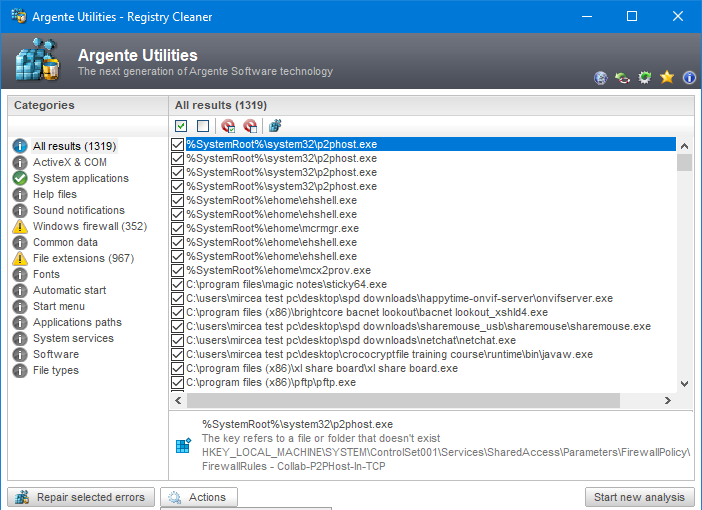Toggle checkbox for pftp.exe entry
Image resolution: width=702 pixels, height=510 pixels.
point(178,383)
